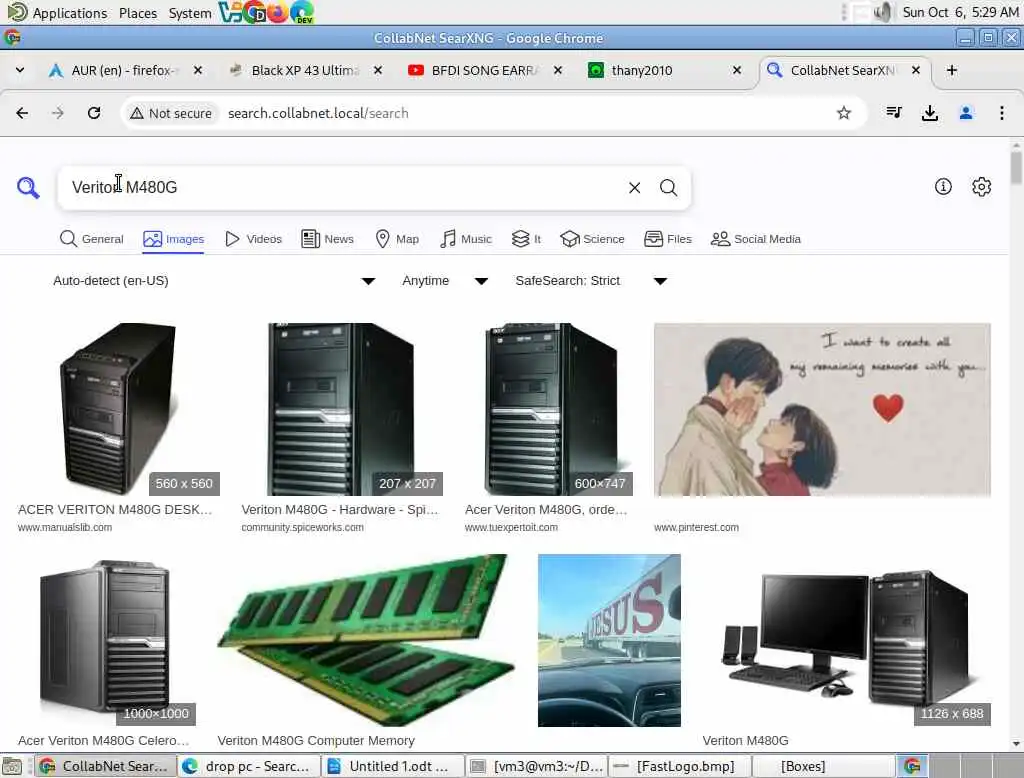Image resolution: width=1024 pixels, height=778 pixels.
Task: Switch to drop pc Search taskbar window
Action: [x=249, y=766]
